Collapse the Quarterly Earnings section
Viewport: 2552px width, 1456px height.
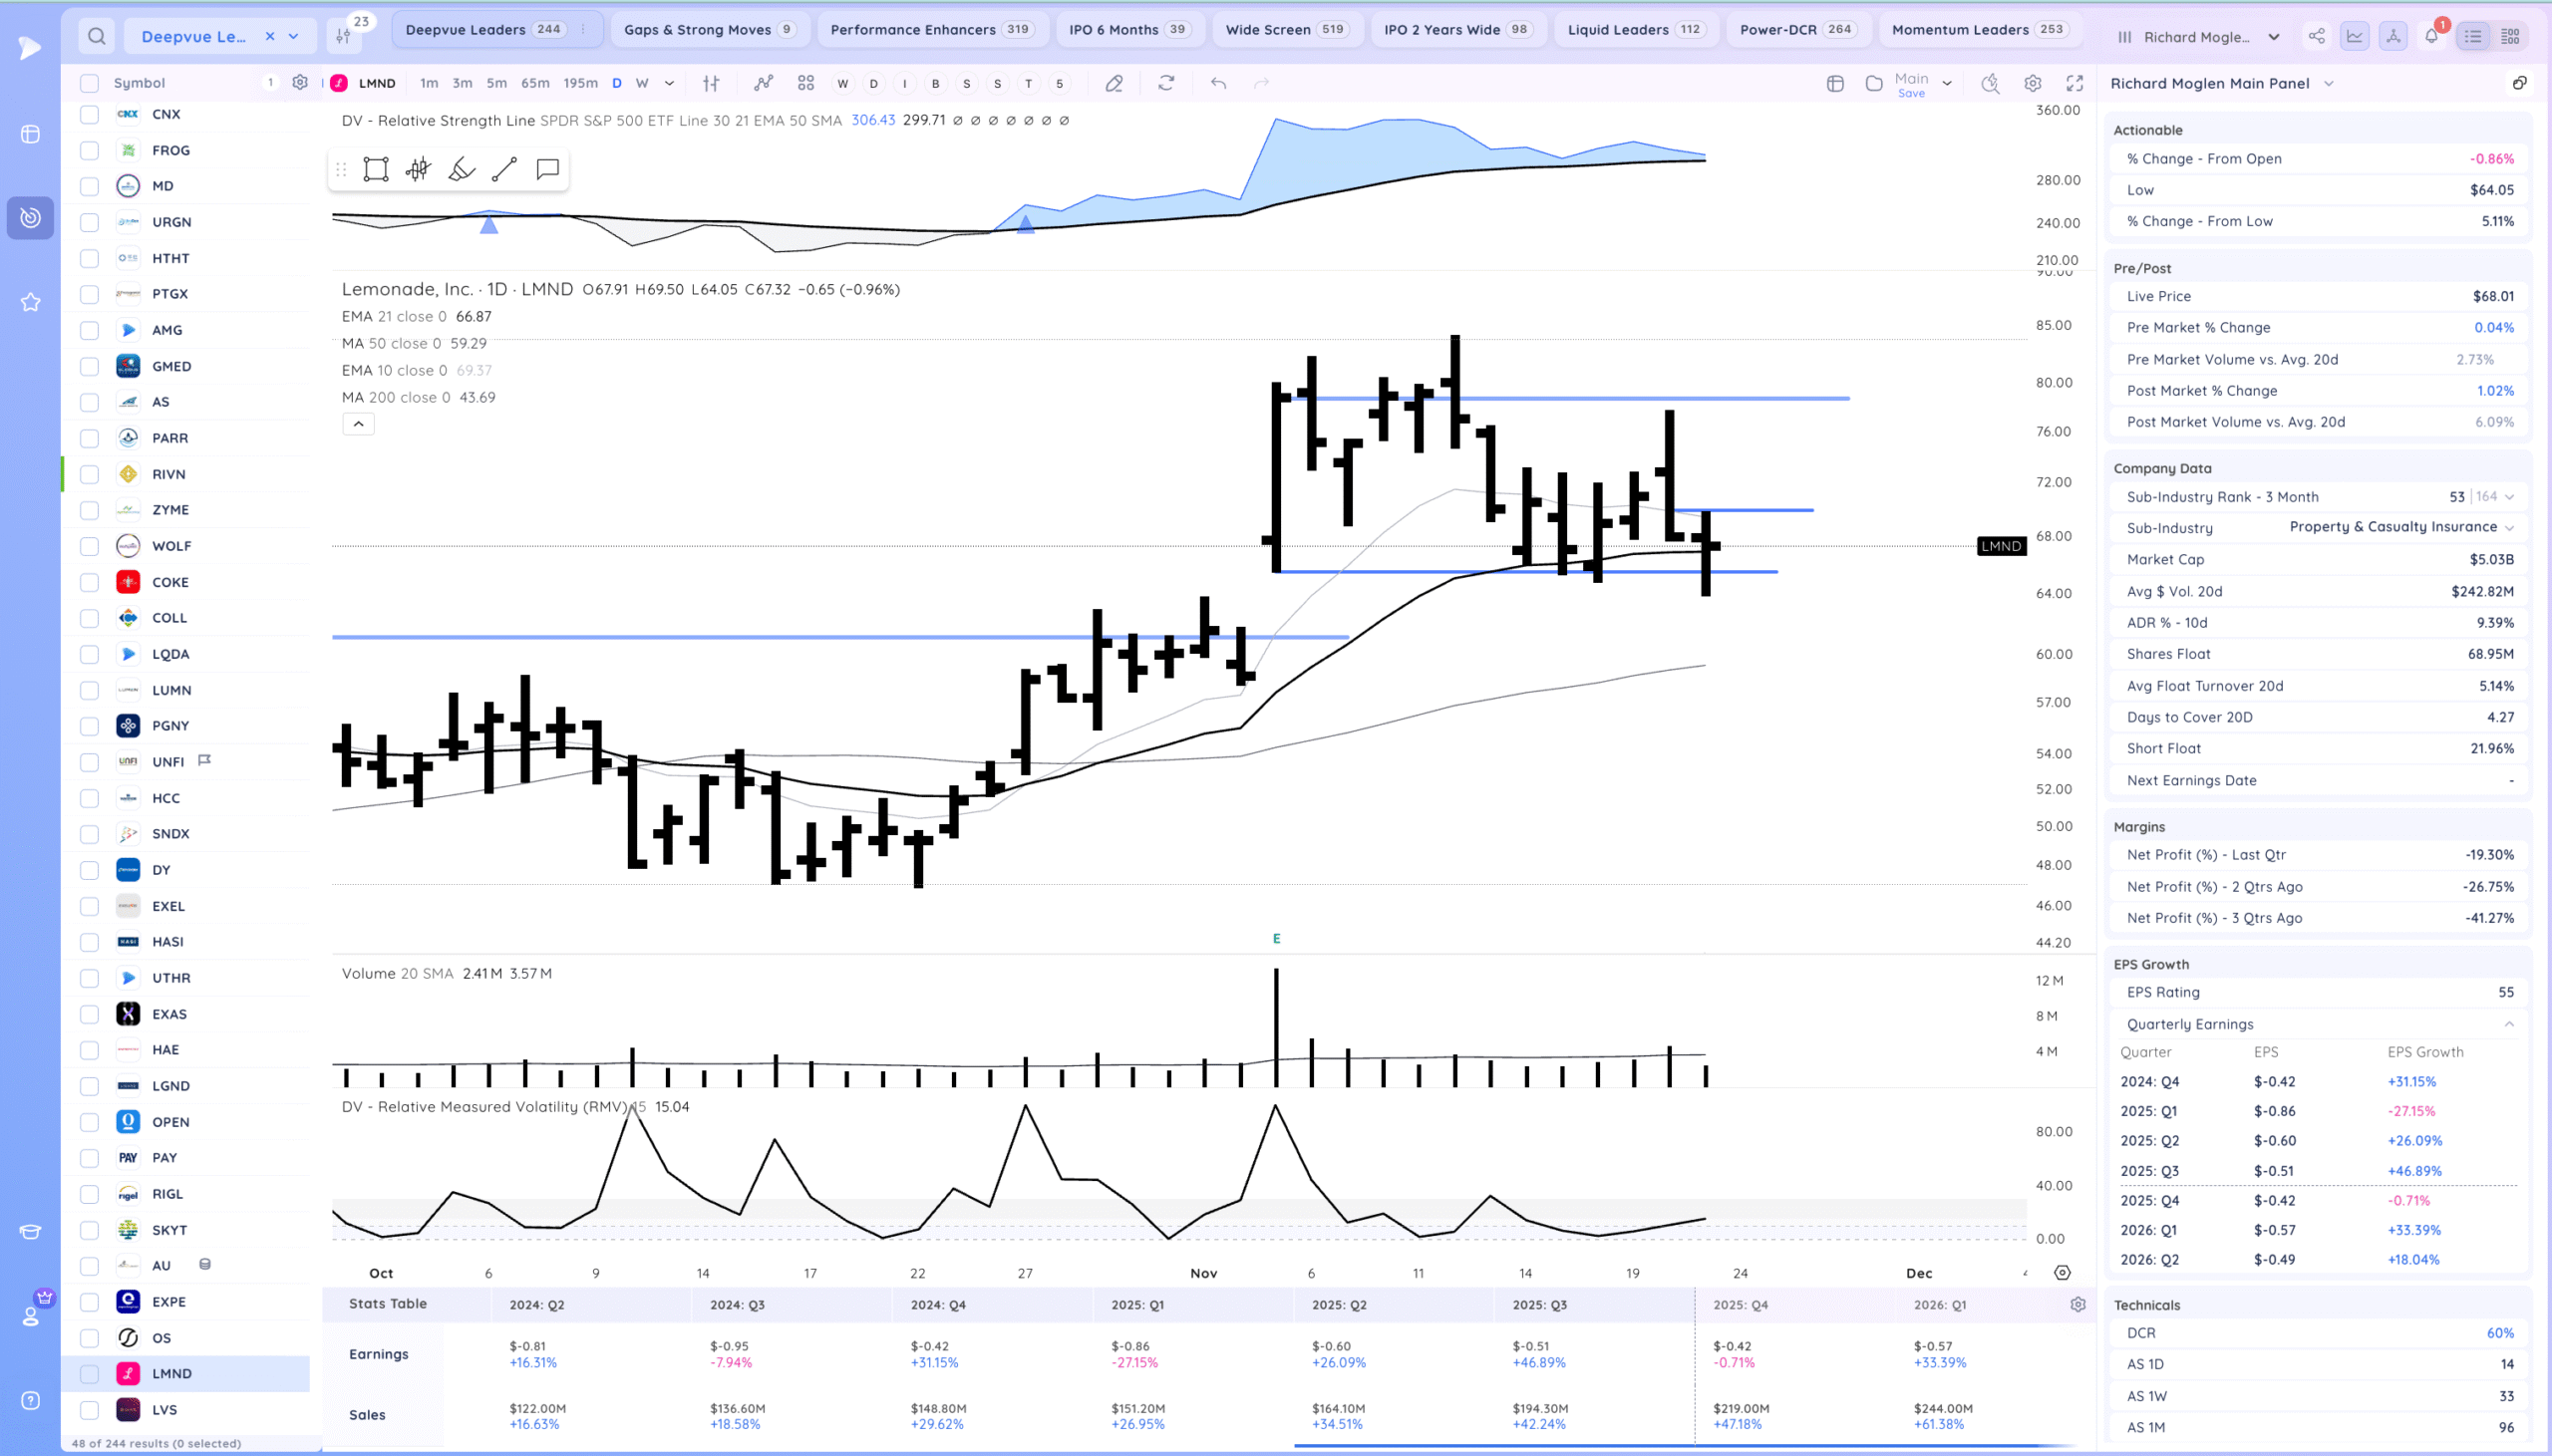point(2508,1024)
